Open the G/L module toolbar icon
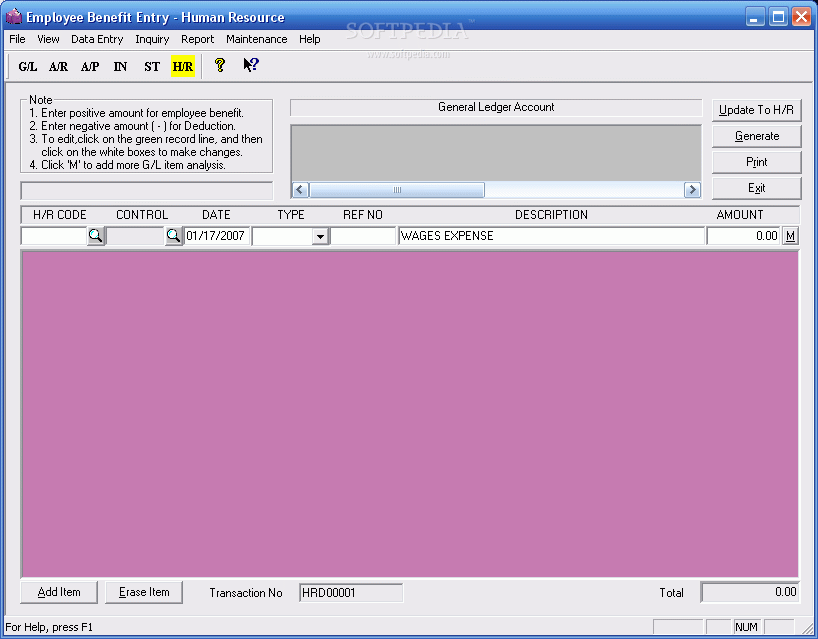Viewport: 818px width, 639px height. (27, 66)
